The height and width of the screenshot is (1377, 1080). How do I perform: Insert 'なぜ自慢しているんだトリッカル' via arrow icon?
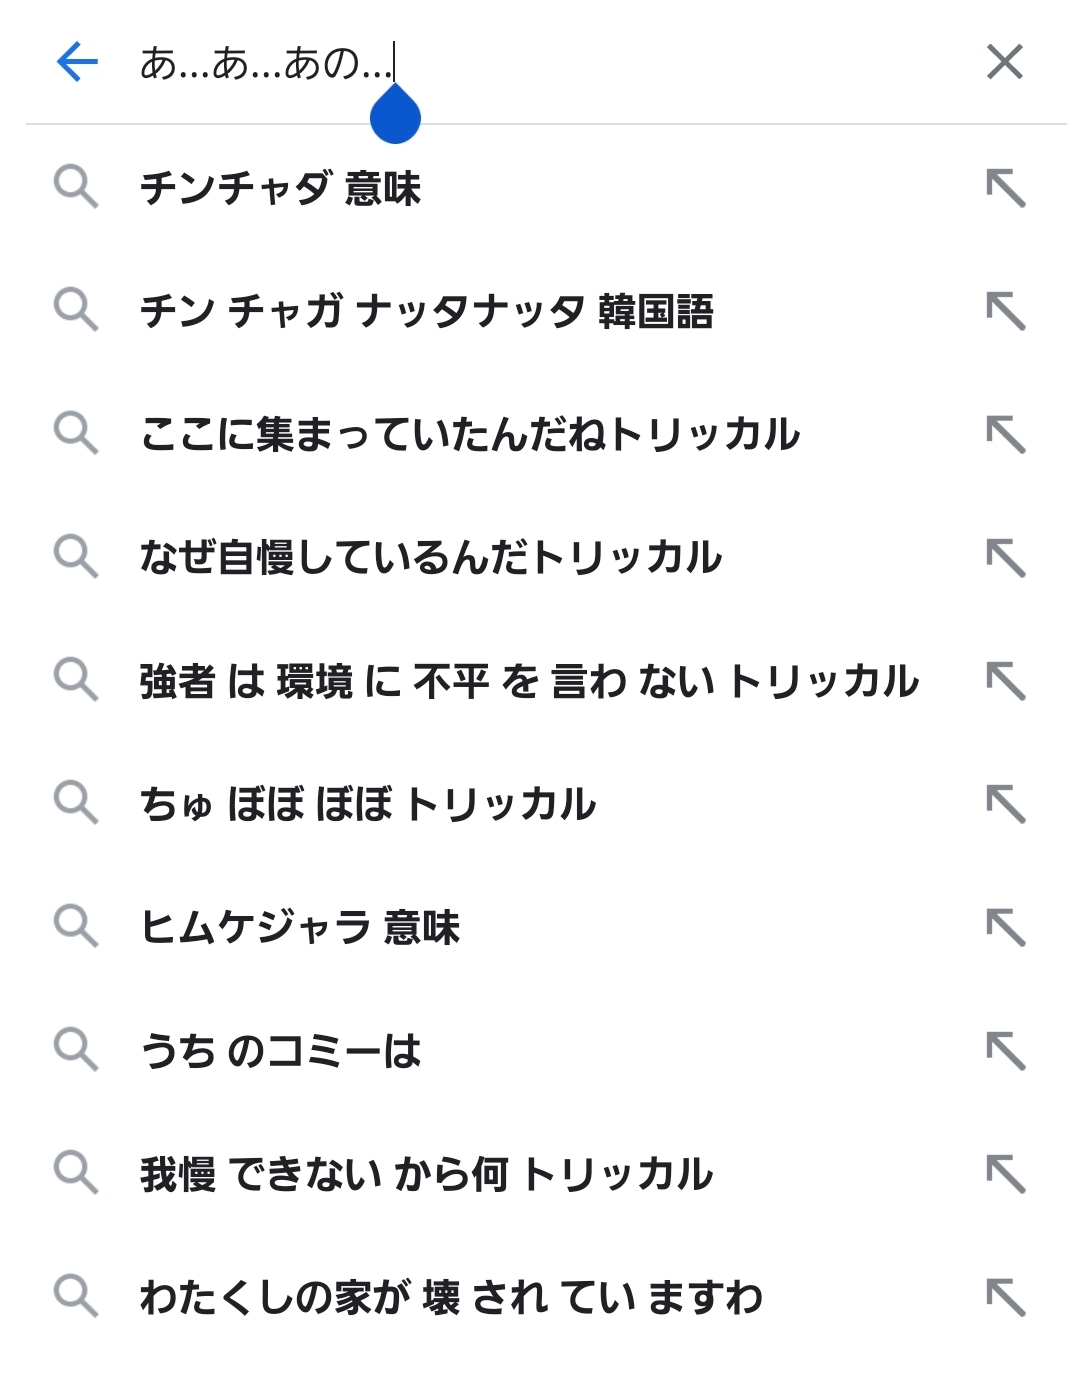[1005, 557]
